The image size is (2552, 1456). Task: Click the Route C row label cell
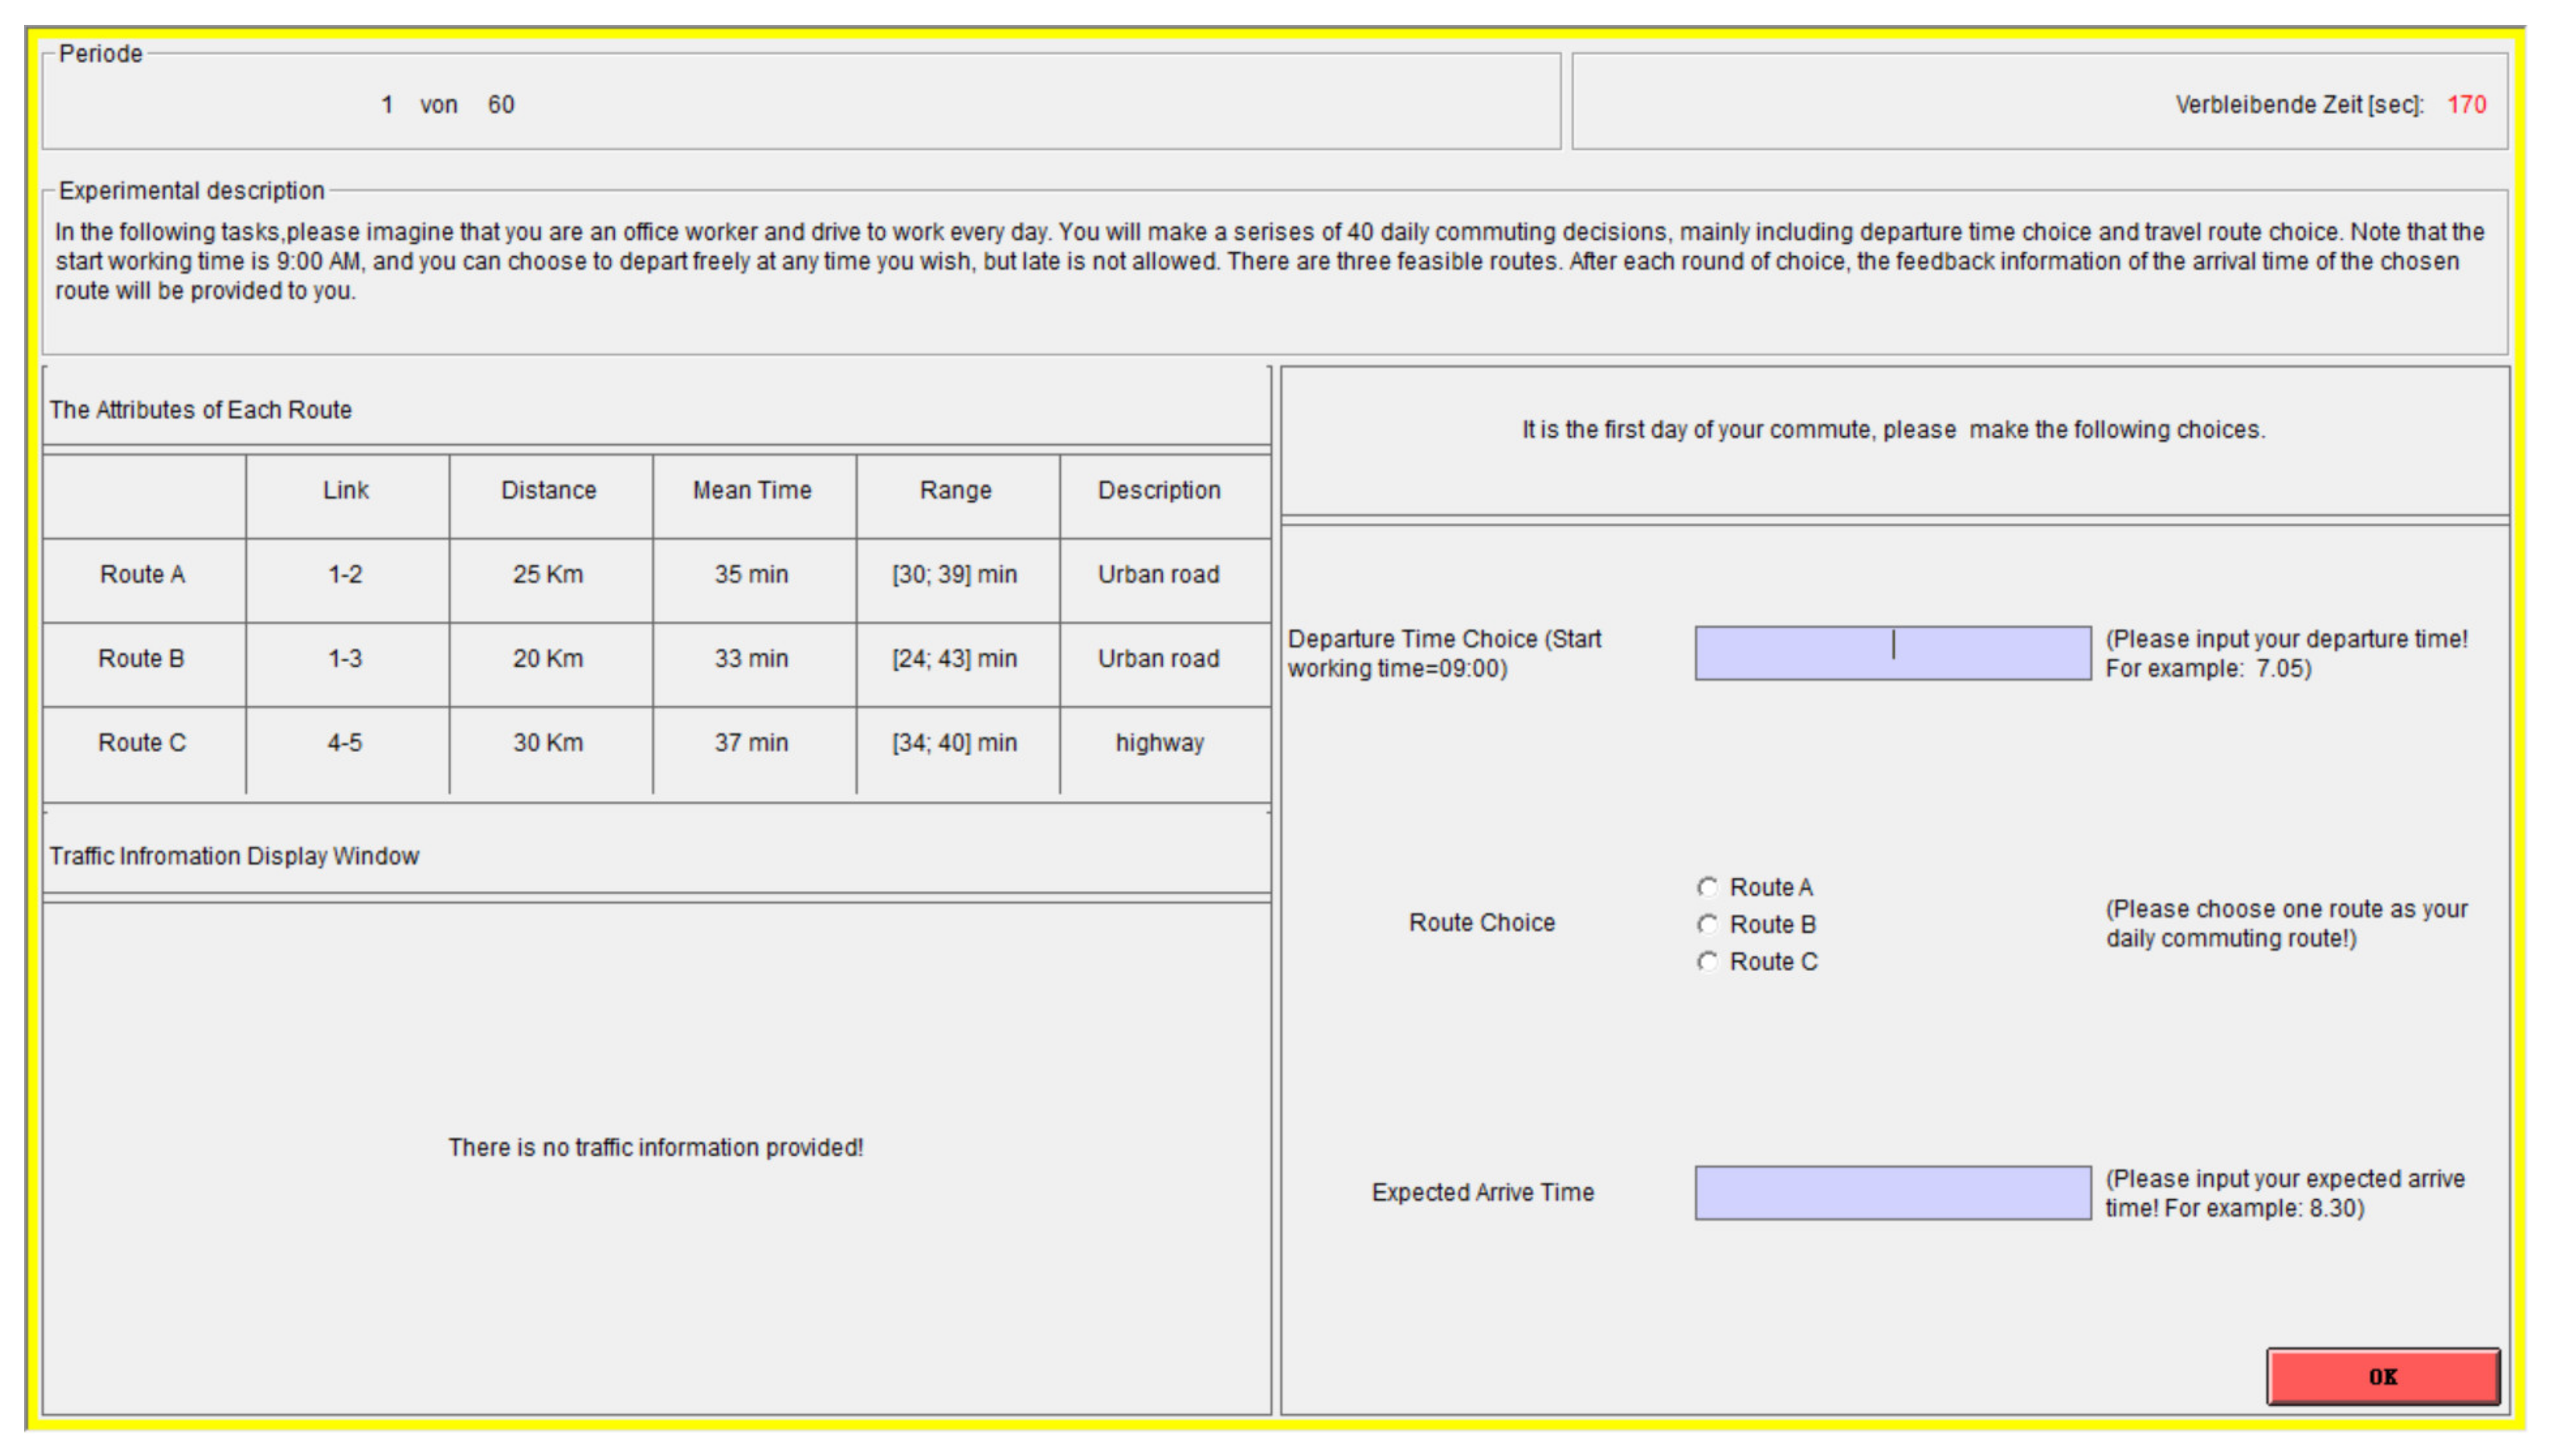142,742
